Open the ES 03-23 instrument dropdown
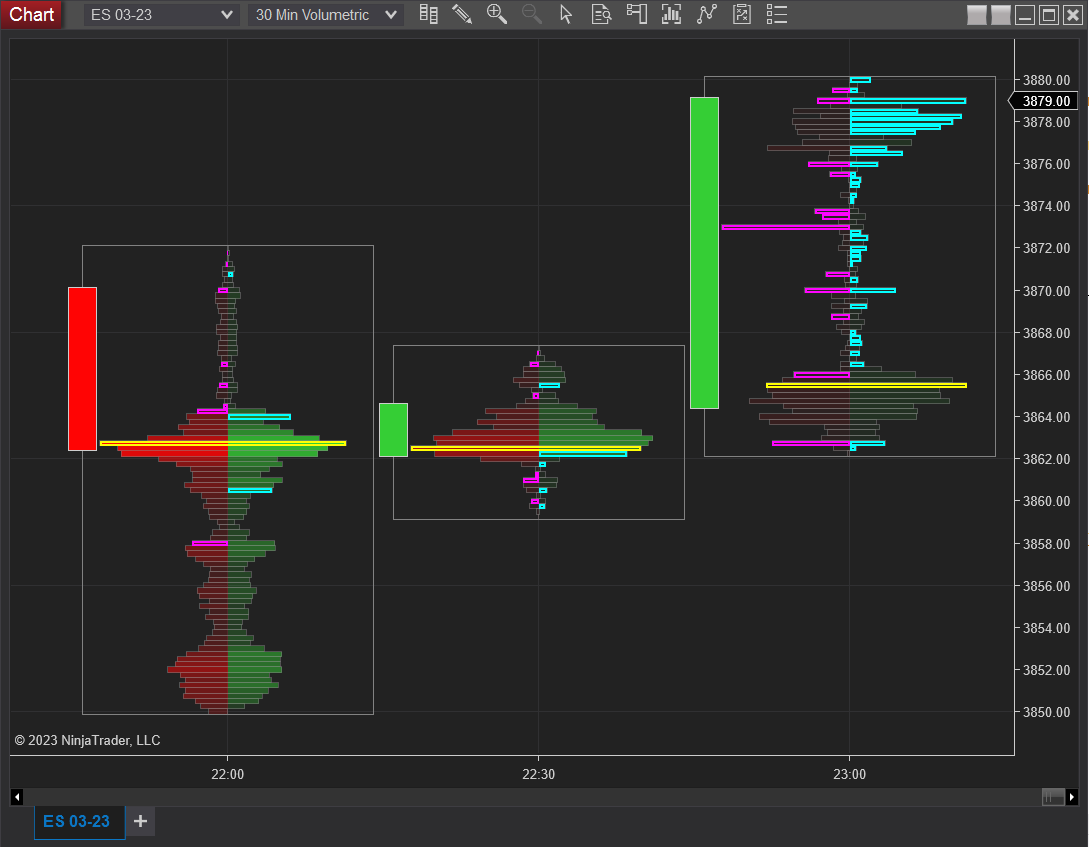 [155, 14]
